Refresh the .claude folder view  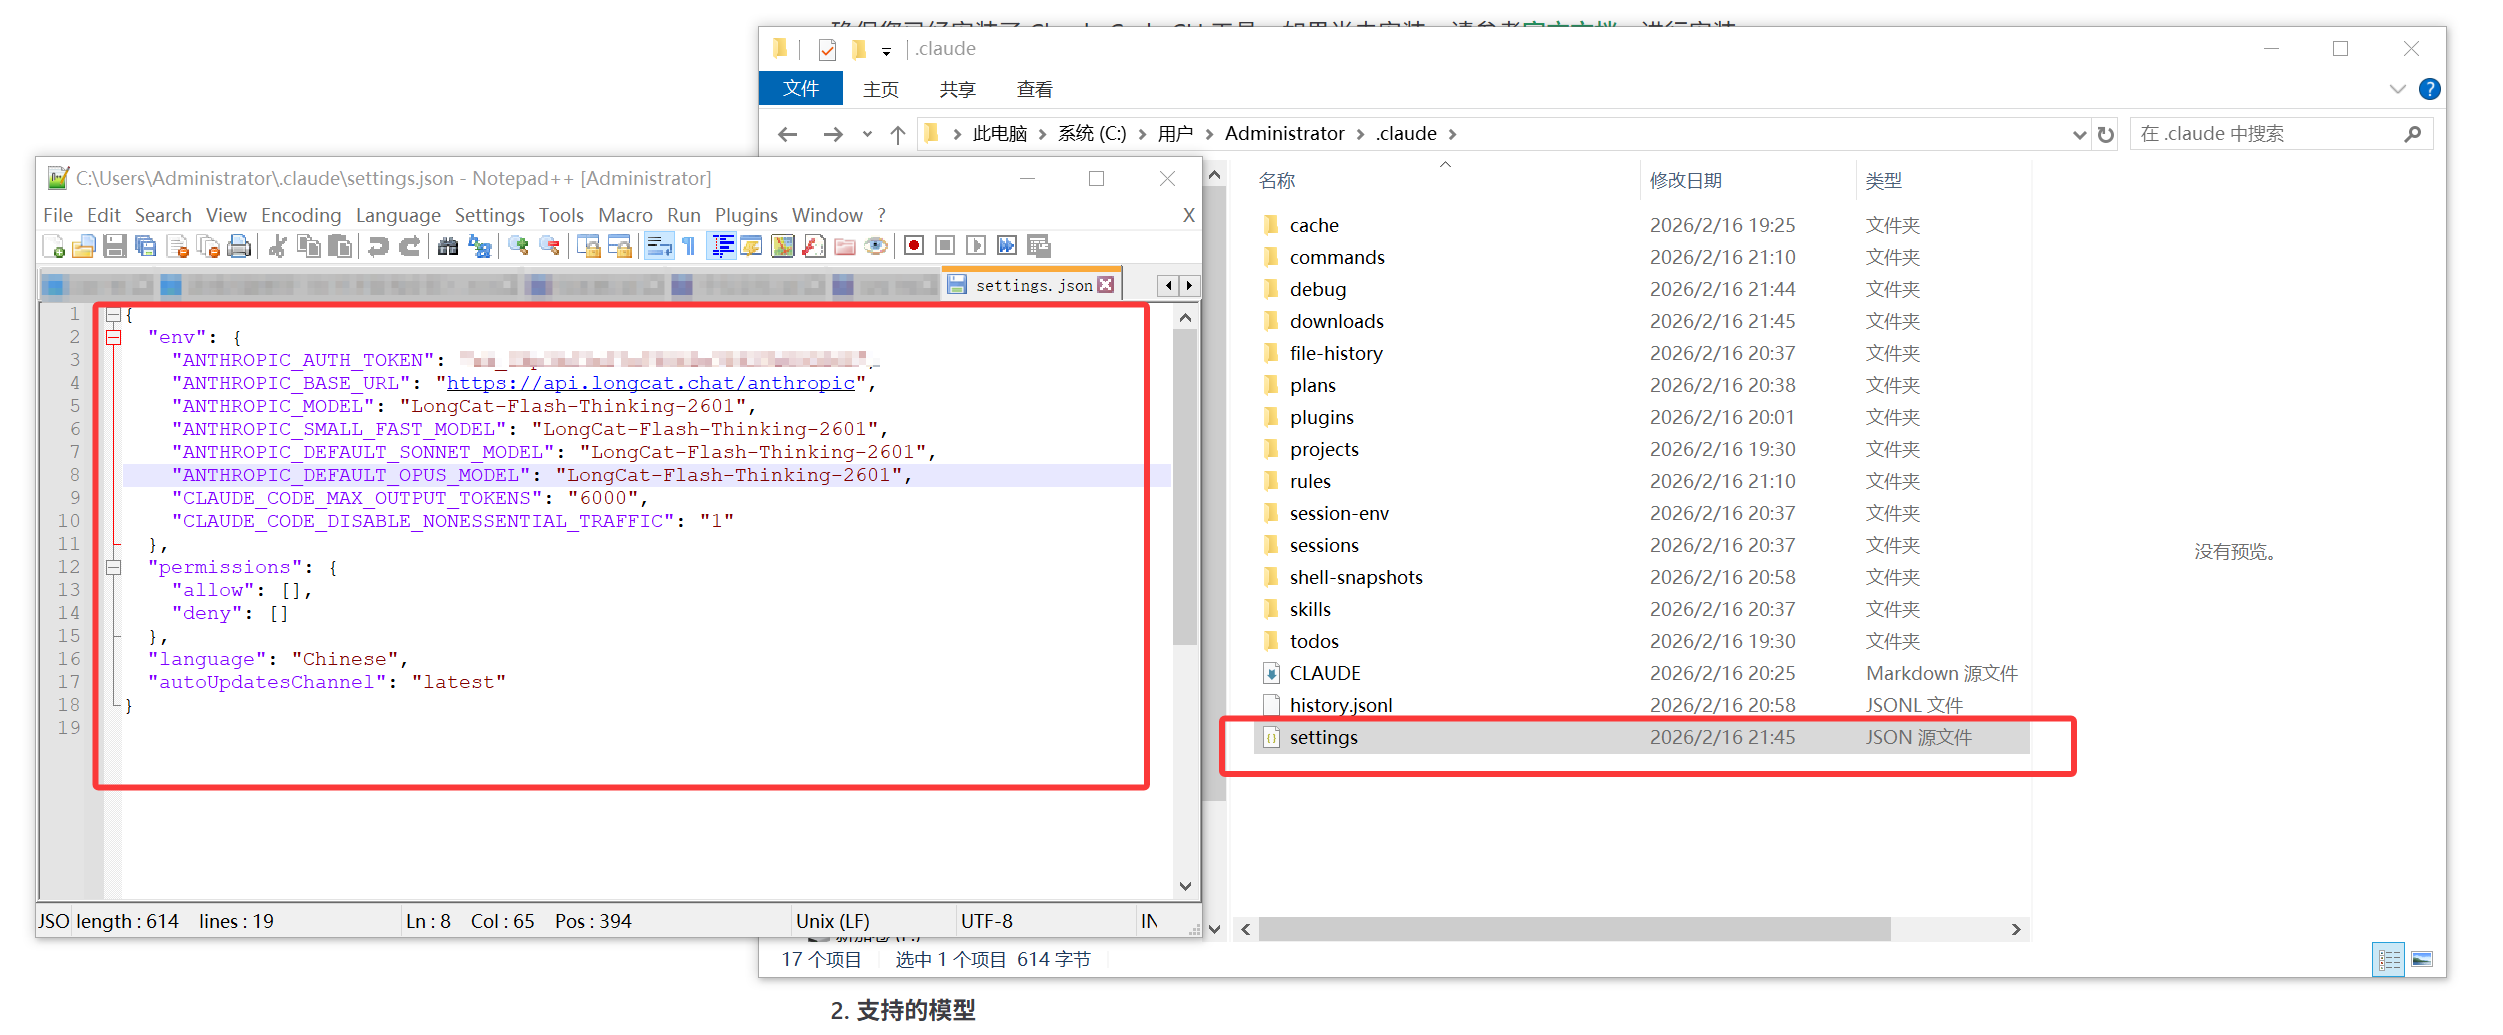click(x=2106, y=134)
